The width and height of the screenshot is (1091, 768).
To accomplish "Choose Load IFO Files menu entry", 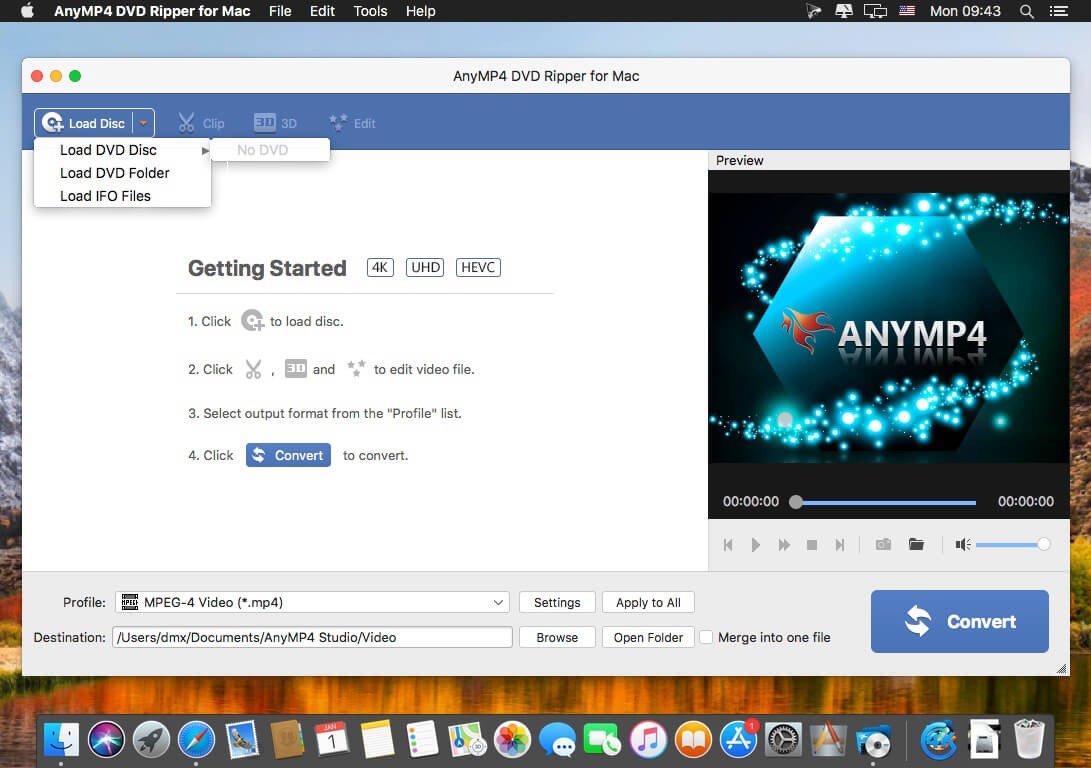I will pos(122,195).
